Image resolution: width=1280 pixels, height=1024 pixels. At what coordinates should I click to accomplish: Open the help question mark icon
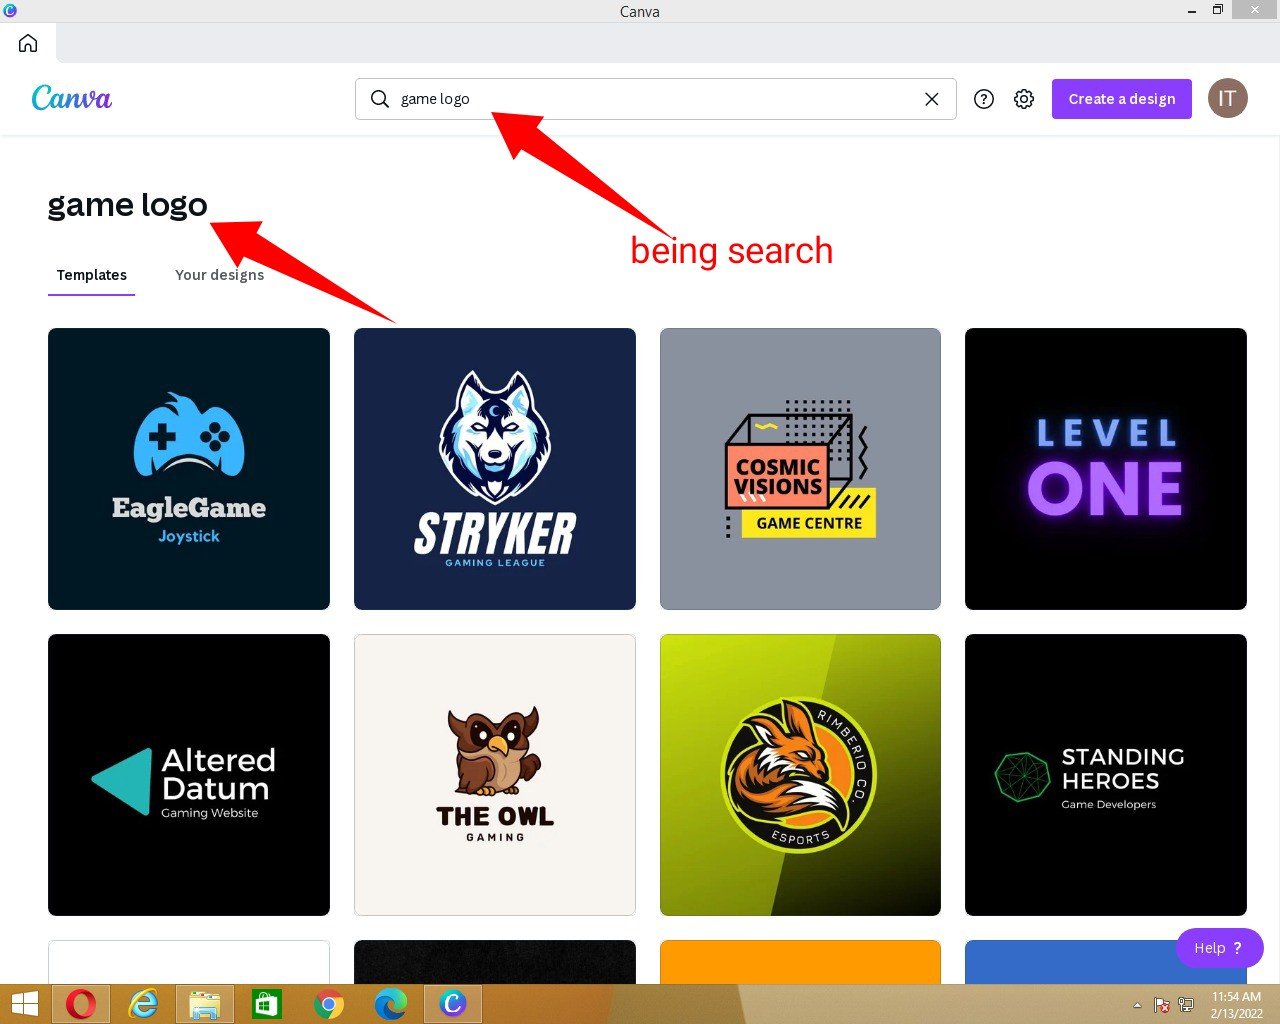984,99
